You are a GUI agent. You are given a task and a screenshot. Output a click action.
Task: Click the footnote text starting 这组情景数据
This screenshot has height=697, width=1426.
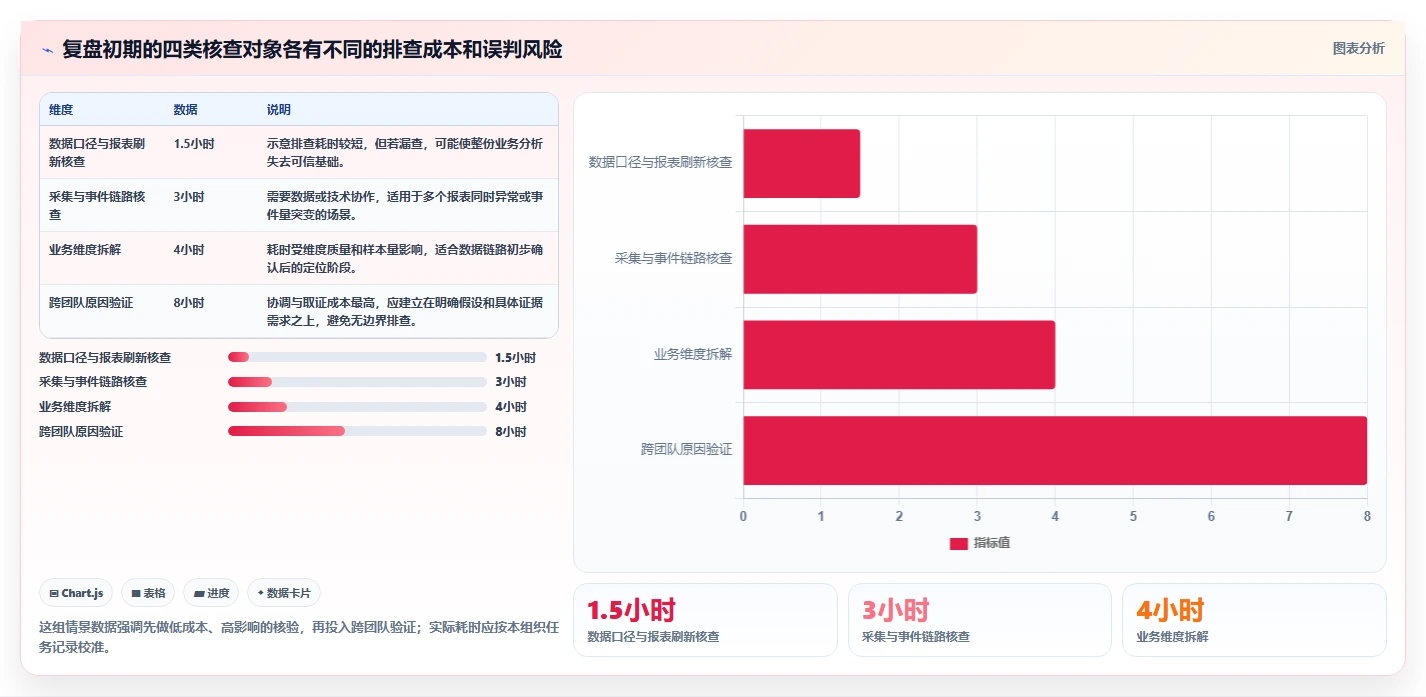[x=299, y=637]
